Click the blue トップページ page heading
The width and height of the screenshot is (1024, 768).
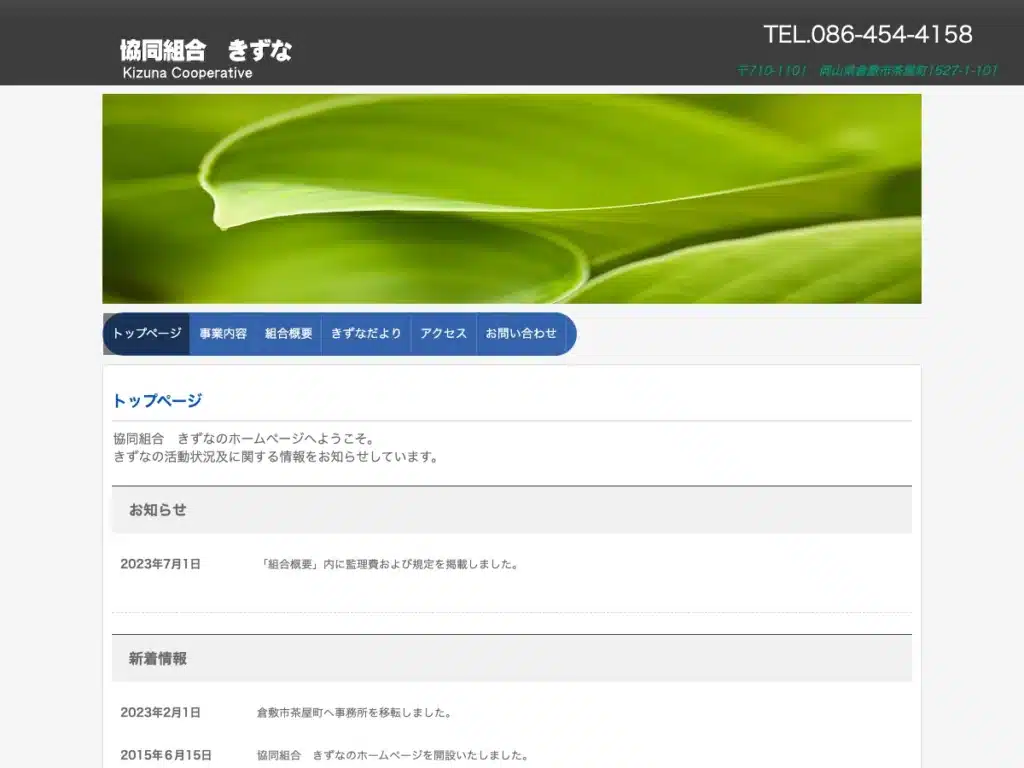(157, 400)
